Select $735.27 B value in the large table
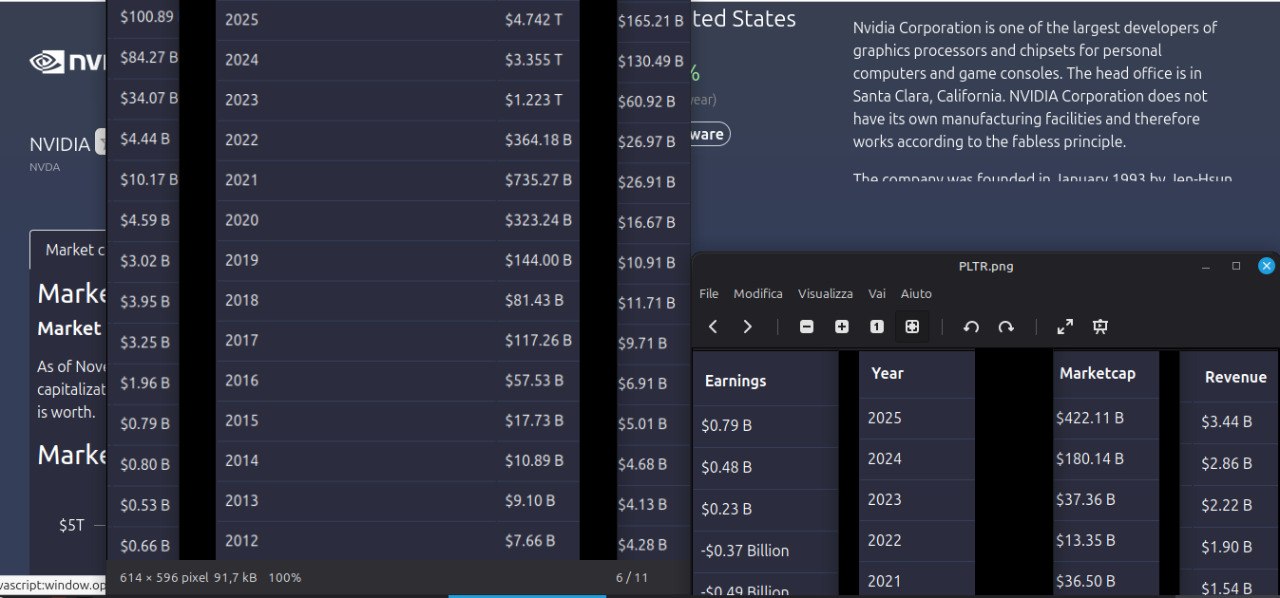Screen dimensions: 1280x598 click(538, 180)
